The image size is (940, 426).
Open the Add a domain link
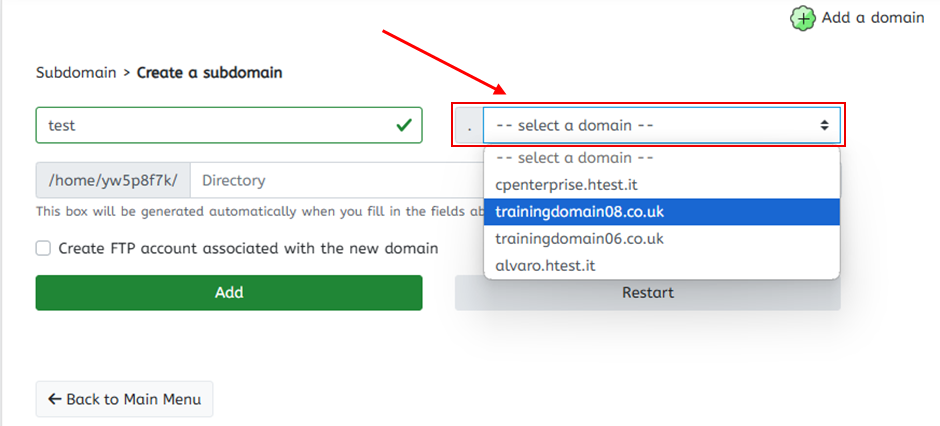873,18
